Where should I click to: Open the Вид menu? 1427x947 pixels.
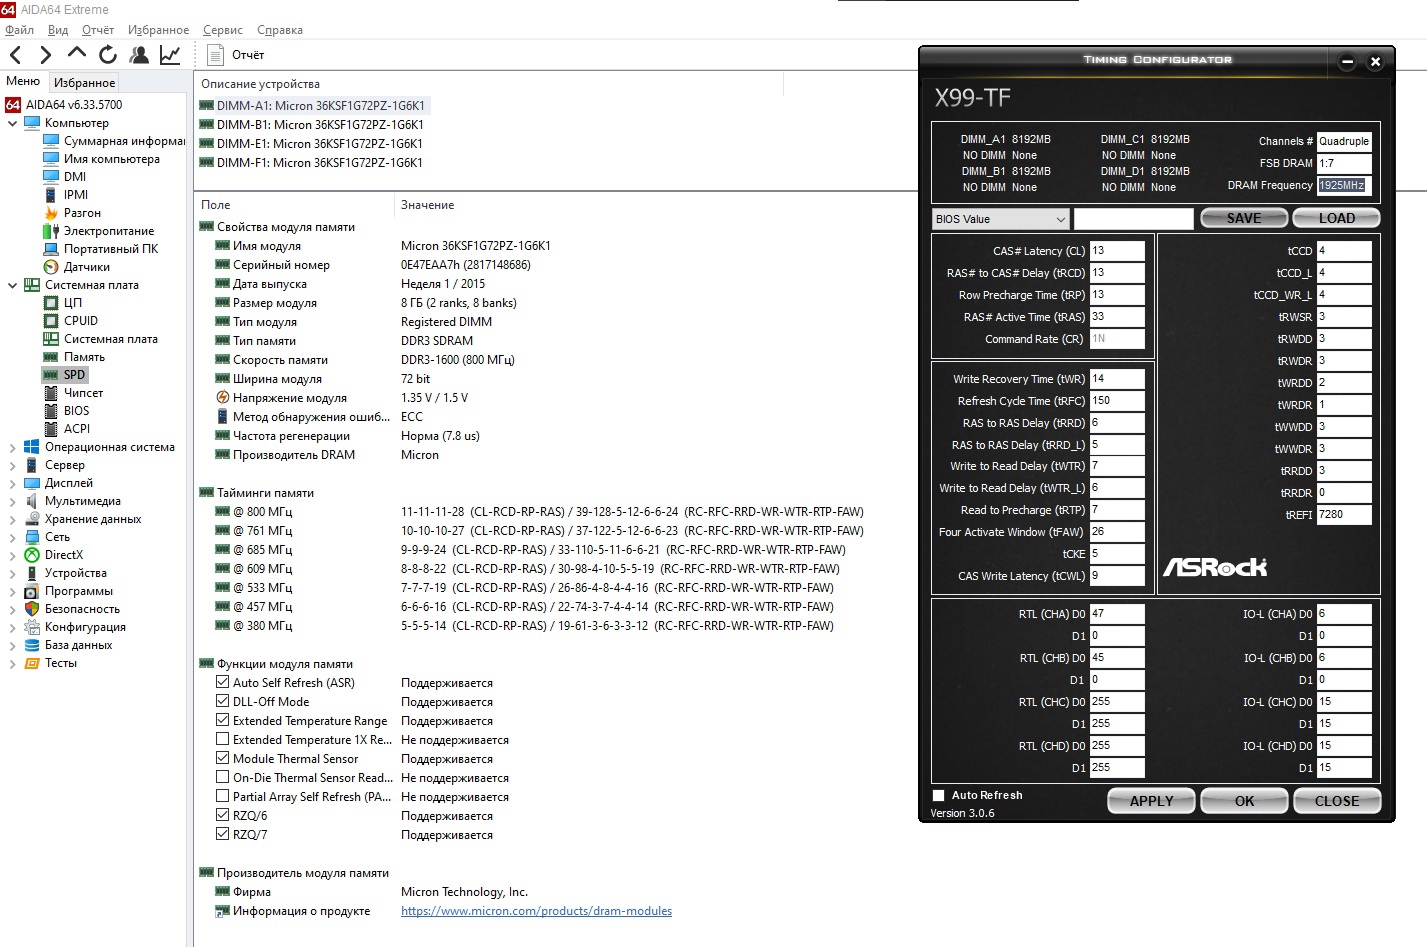click(58, 30)
